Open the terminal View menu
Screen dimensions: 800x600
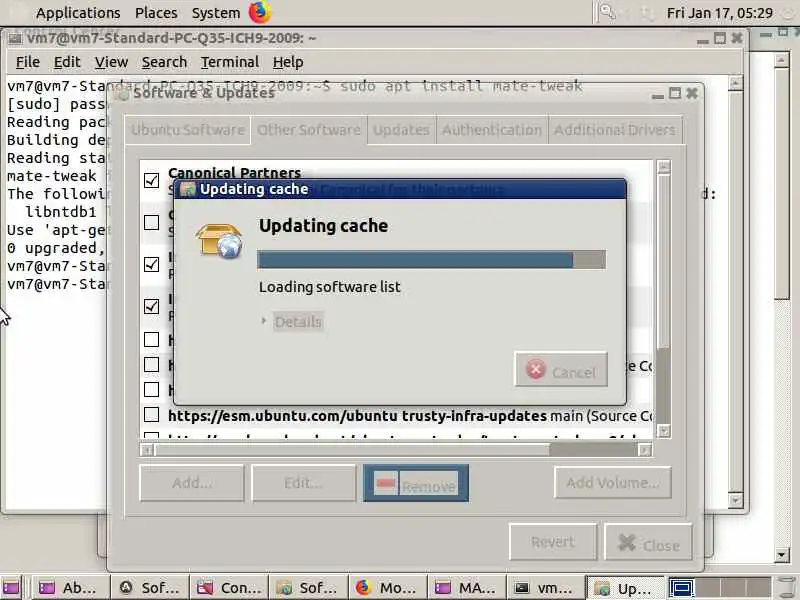[x=111, y=62]
